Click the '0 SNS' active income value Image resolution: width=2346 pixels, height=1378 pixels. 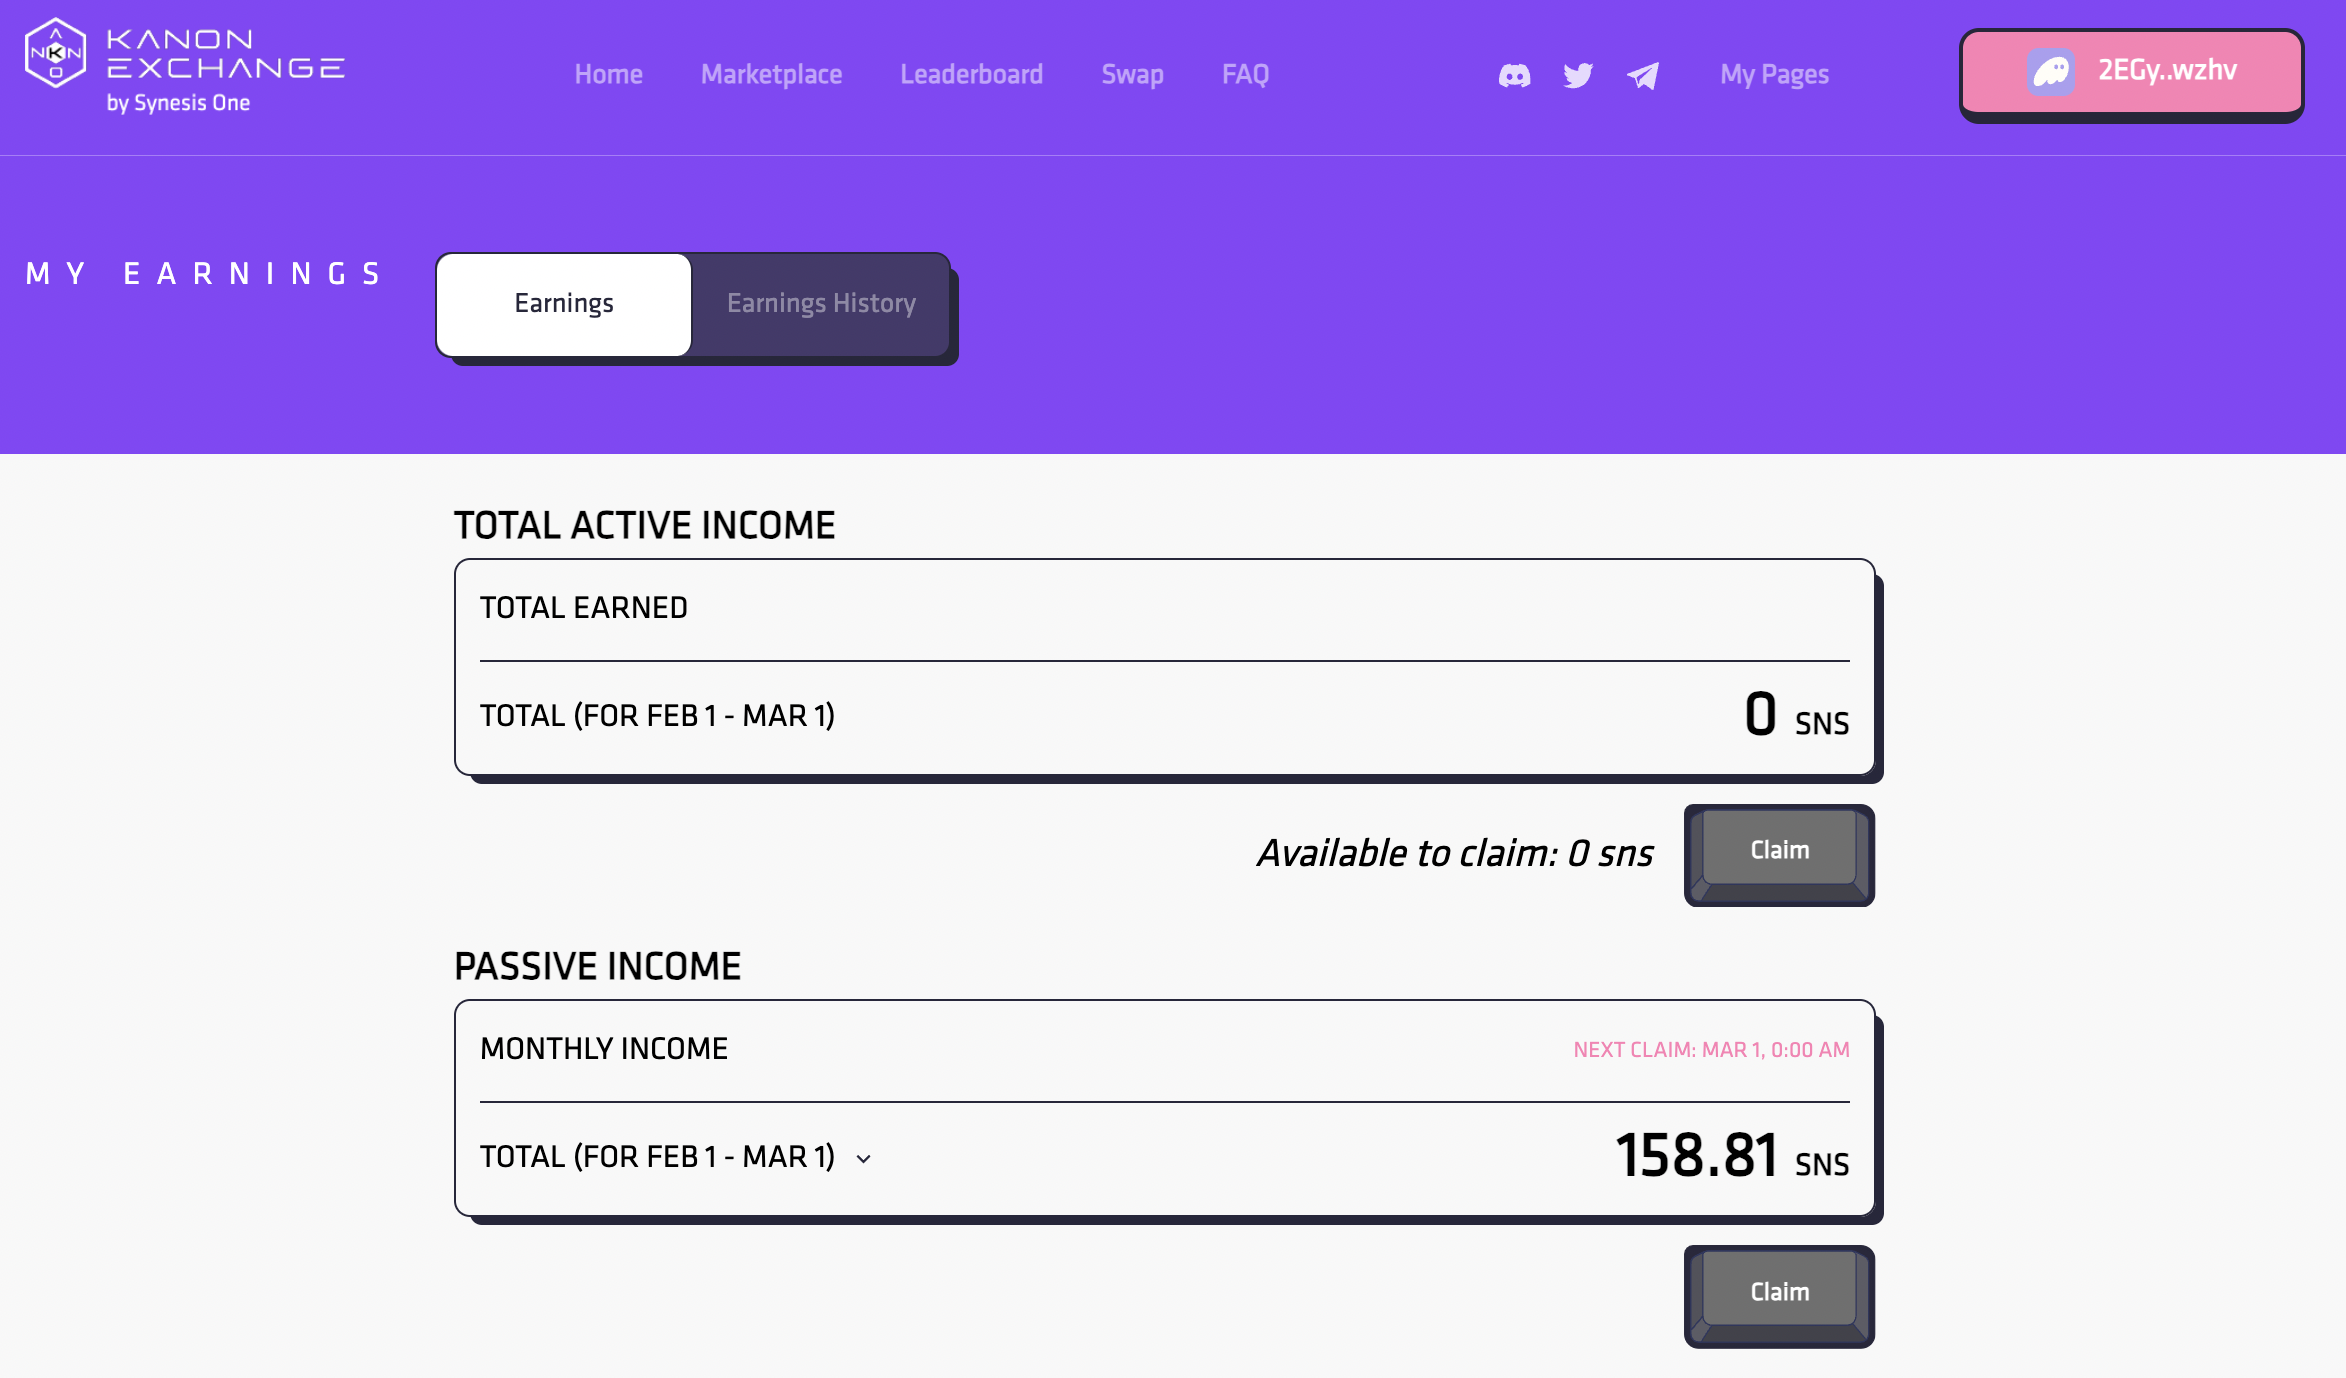(x=1797, y=716)
